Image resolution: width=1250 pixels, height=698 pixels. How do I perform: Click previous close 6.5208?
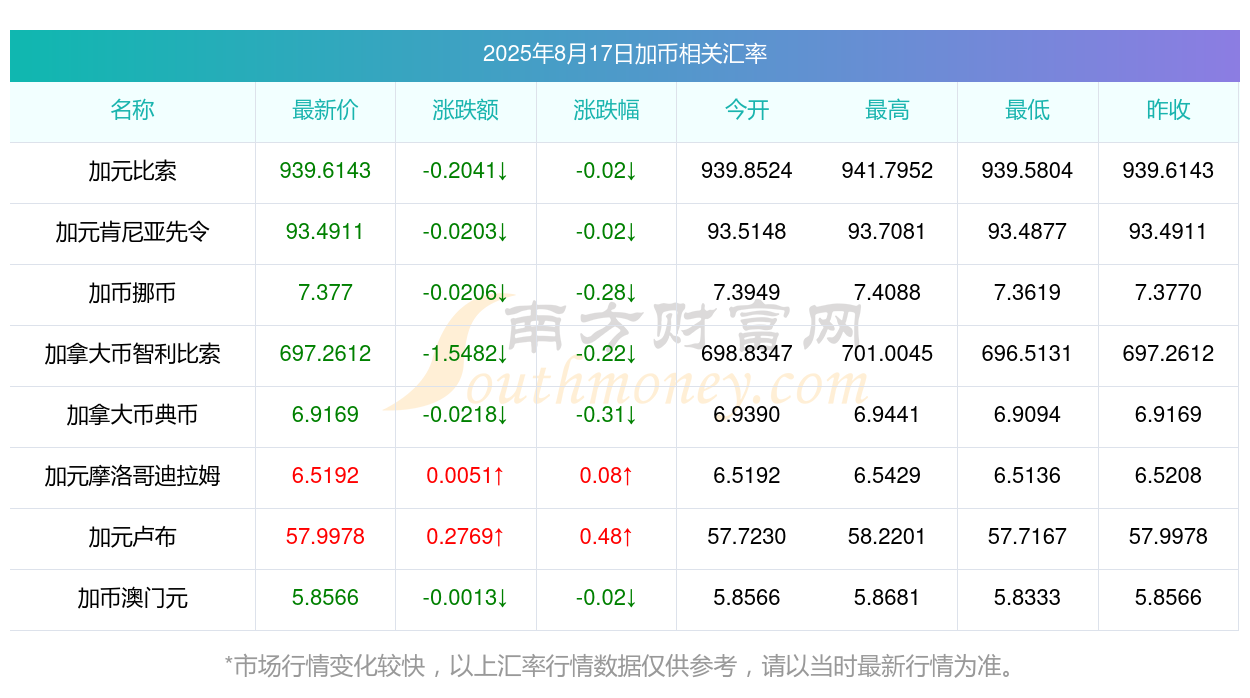point(1168,476)
